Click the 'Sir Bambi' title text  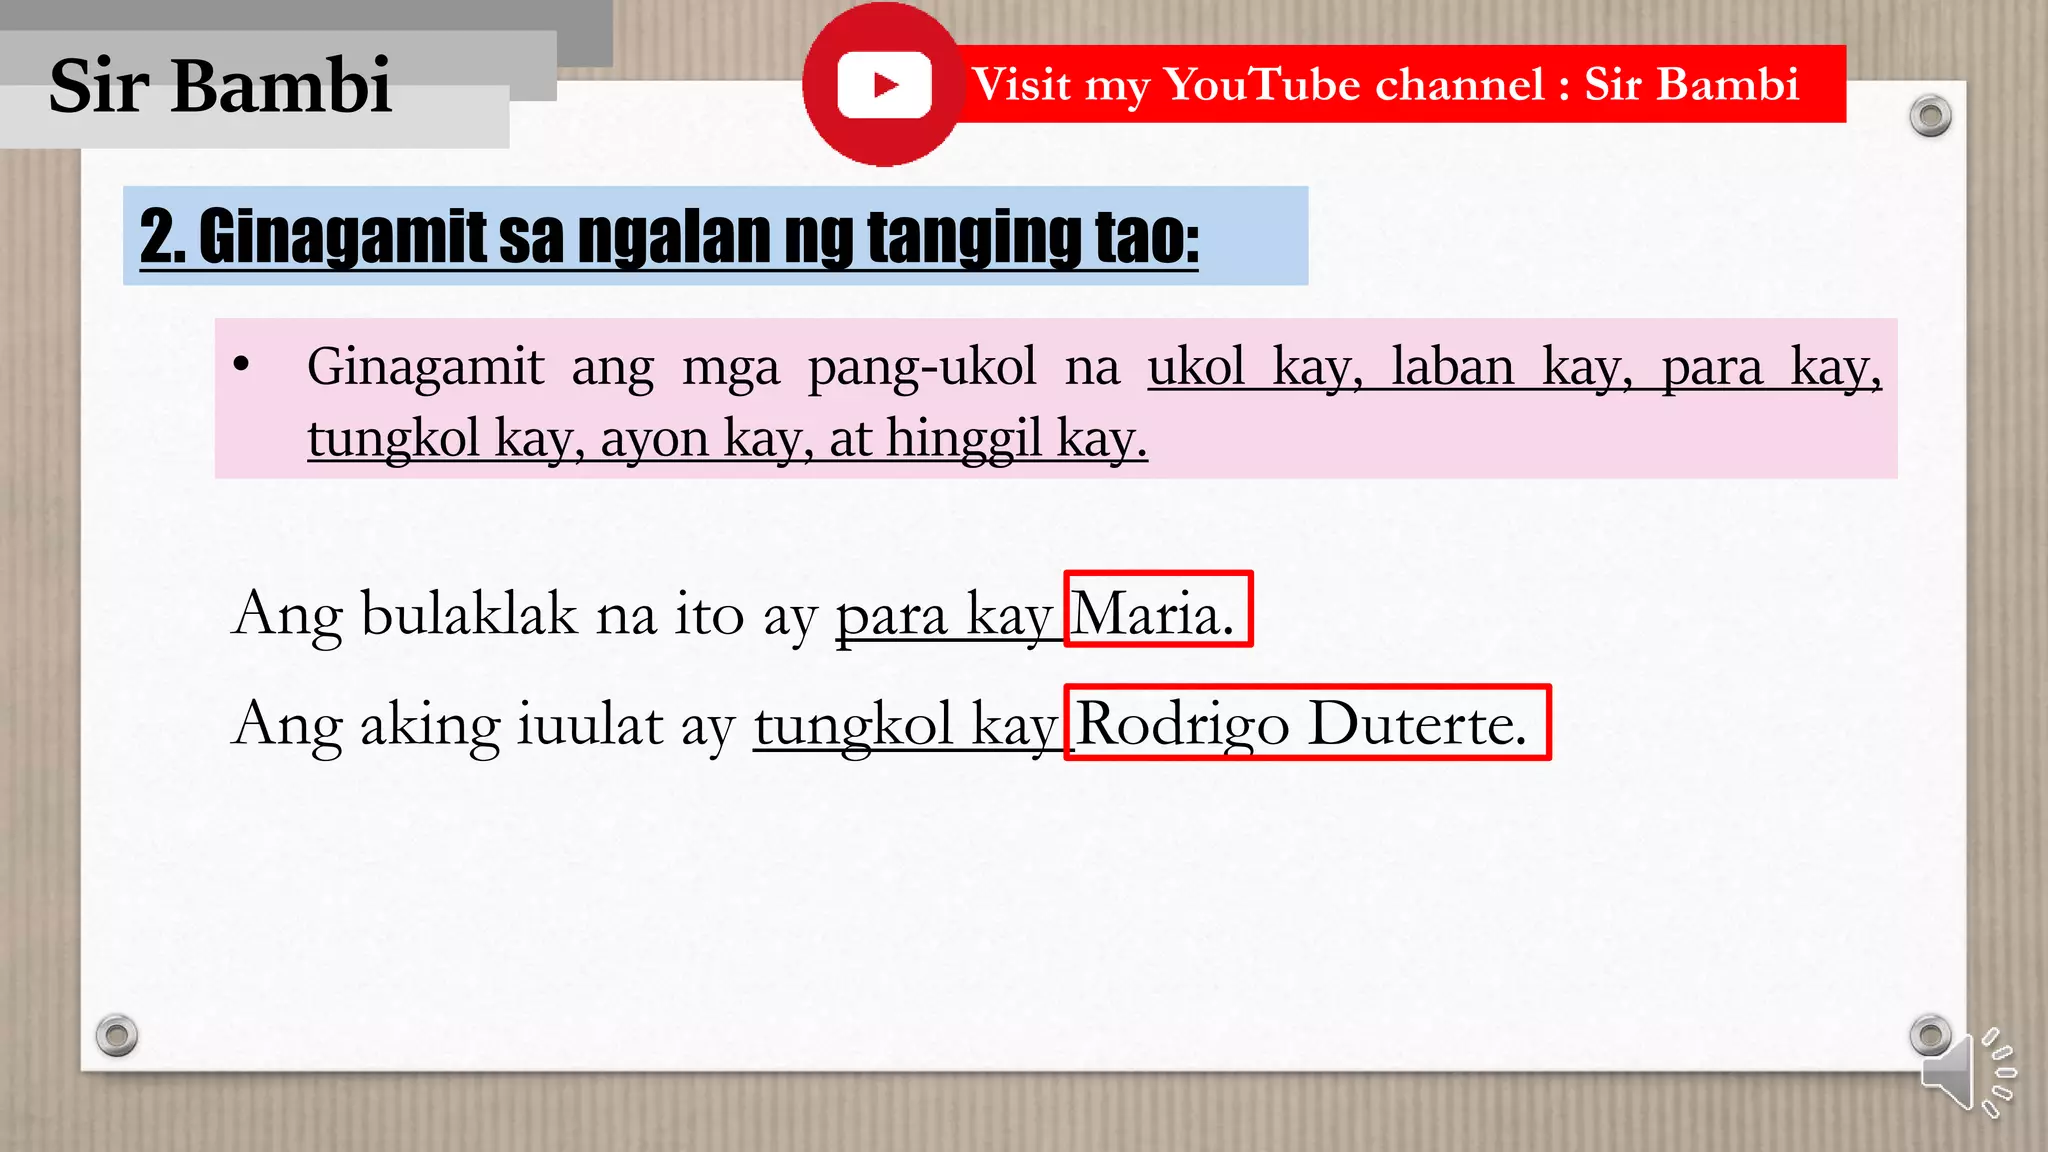pyautogui.click(x=220, y=86)
